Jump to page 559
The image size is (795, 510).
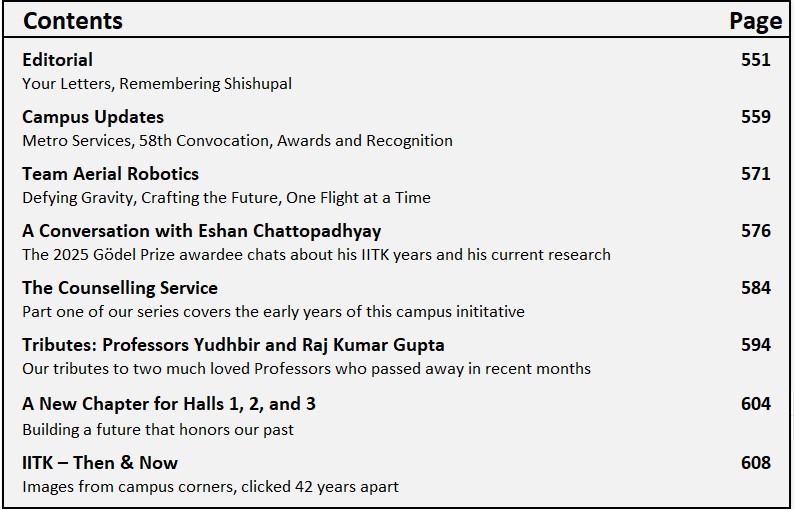[755, 117]
